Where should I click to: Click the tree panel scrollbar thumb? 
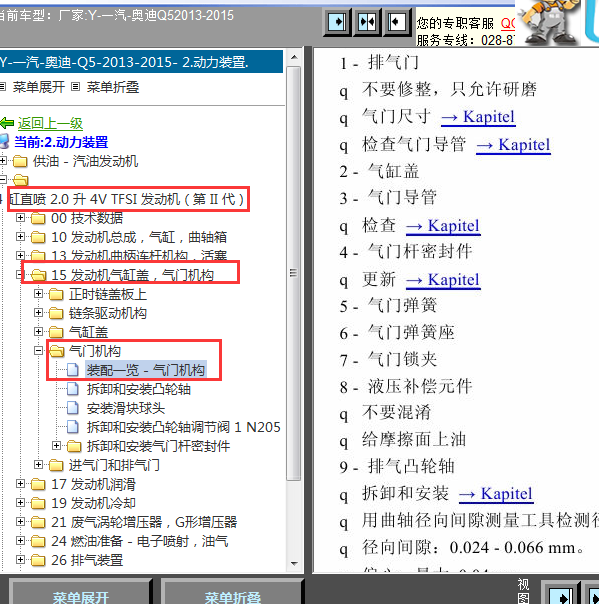294,273
